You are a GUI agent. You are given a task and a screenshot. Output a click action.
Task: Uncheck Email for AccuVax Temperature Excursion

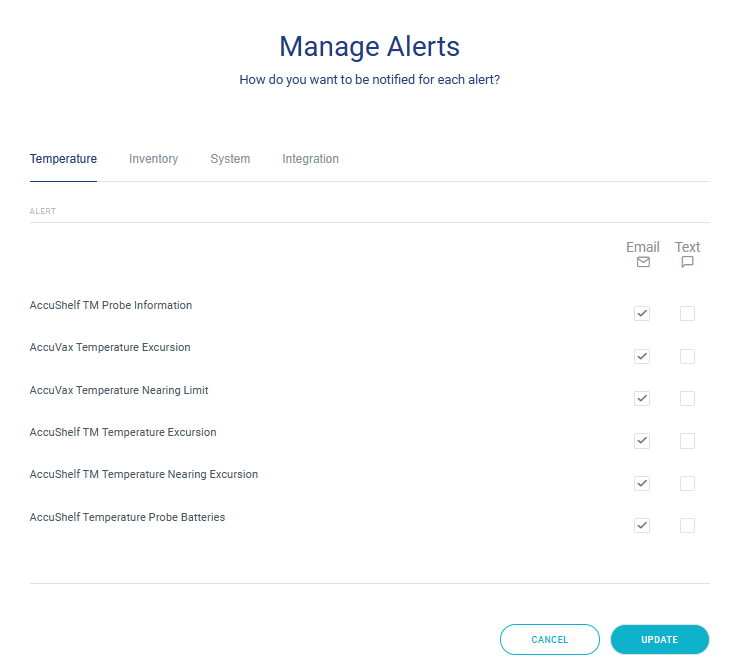(x=642, y=356)
